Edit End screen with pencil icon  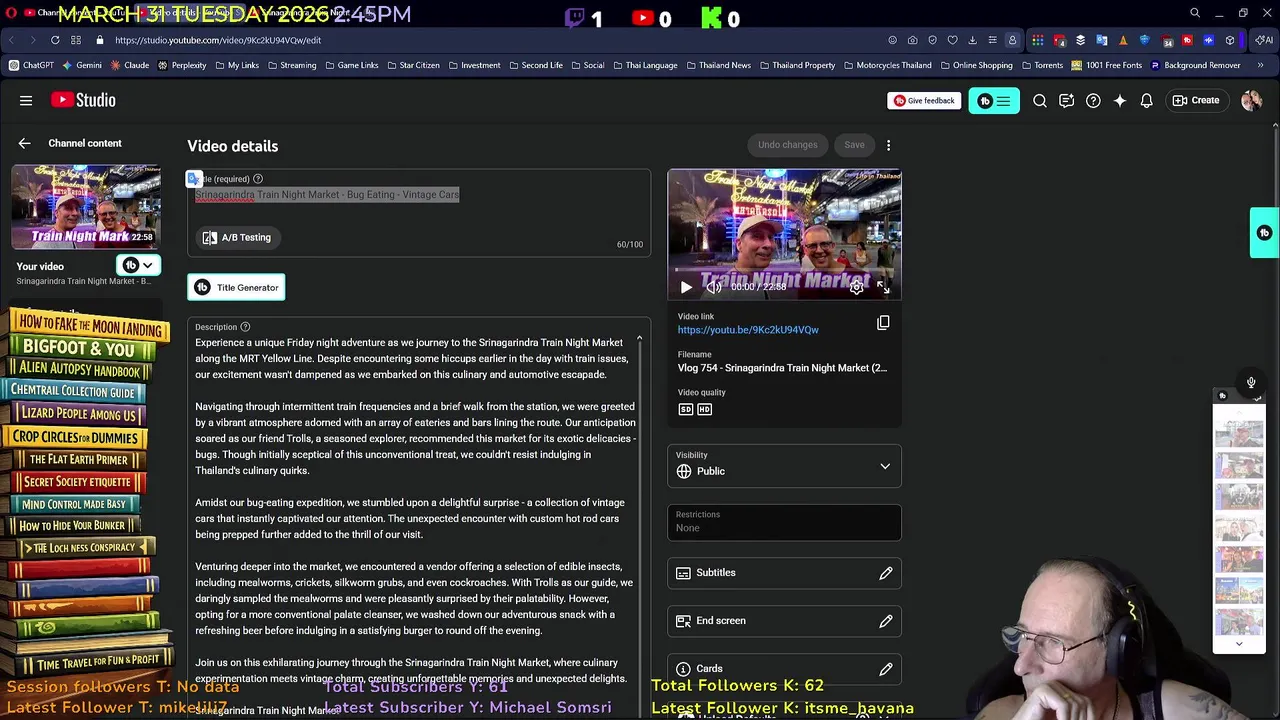click(x=886, y=621)
